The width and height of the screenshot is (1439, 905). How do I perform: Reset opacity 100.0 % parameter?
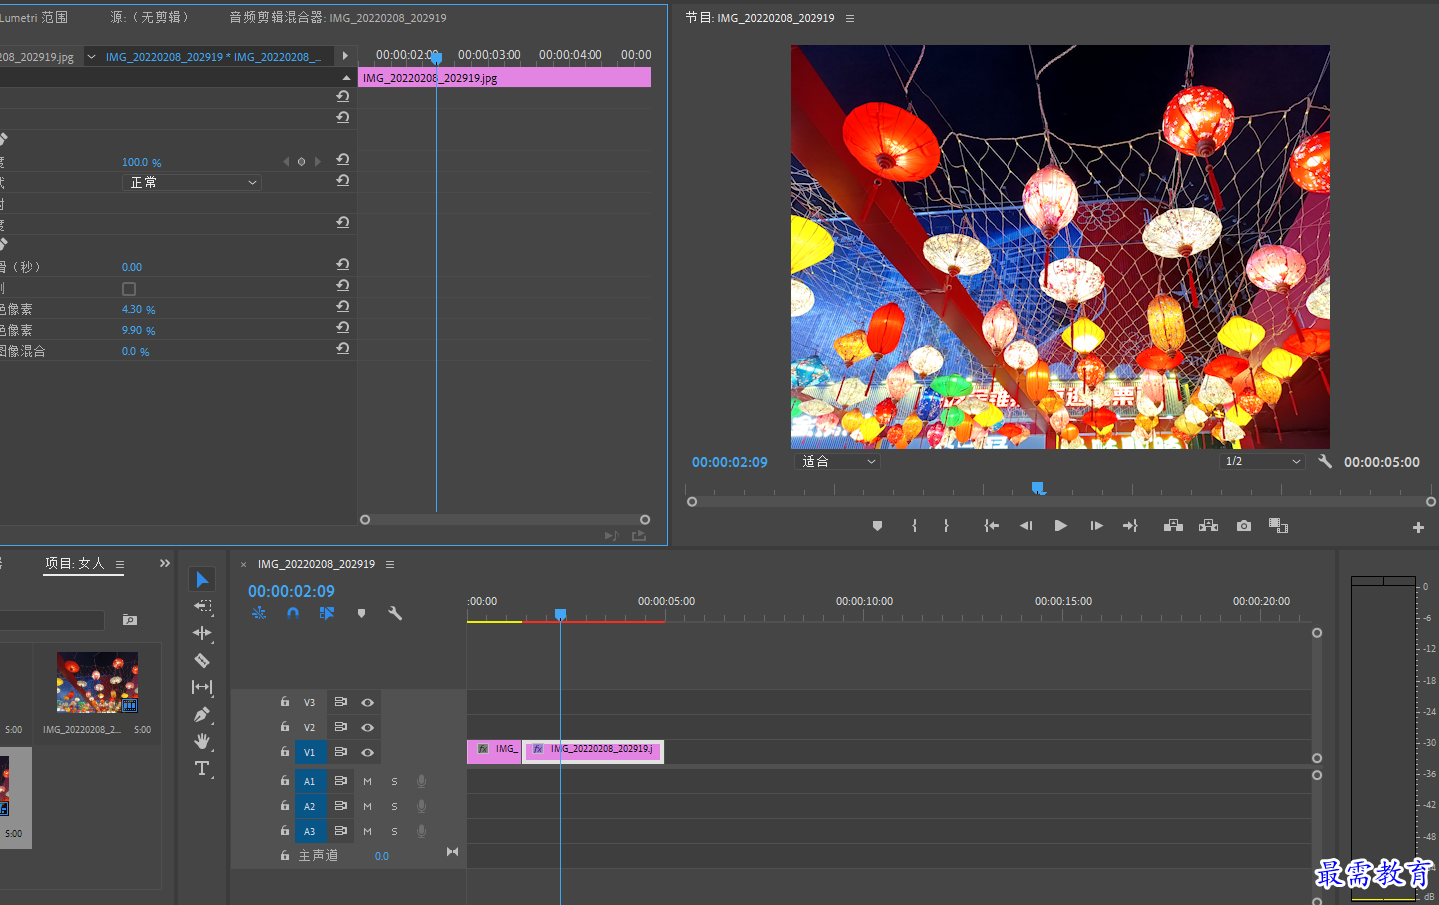(343, 159)
